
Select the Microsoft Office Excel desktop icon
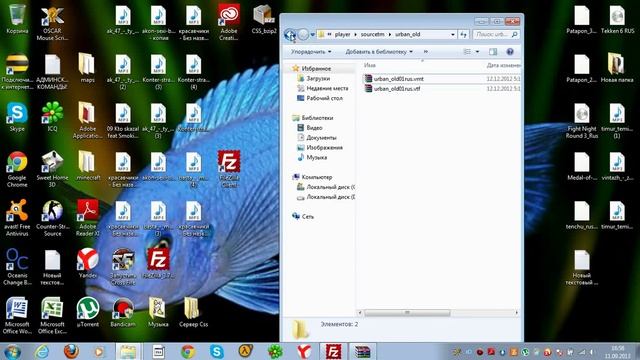[x=52, y=316]
